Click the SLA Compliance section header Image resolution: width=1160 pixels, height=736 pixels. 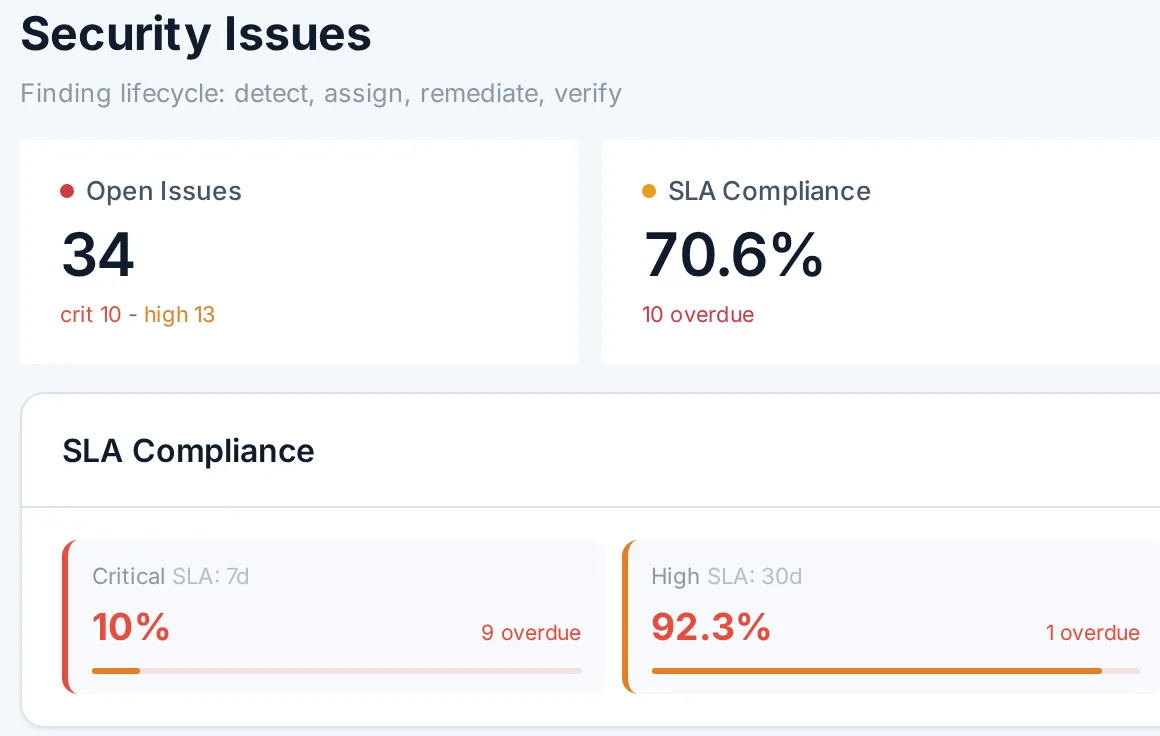click(188, 450)
